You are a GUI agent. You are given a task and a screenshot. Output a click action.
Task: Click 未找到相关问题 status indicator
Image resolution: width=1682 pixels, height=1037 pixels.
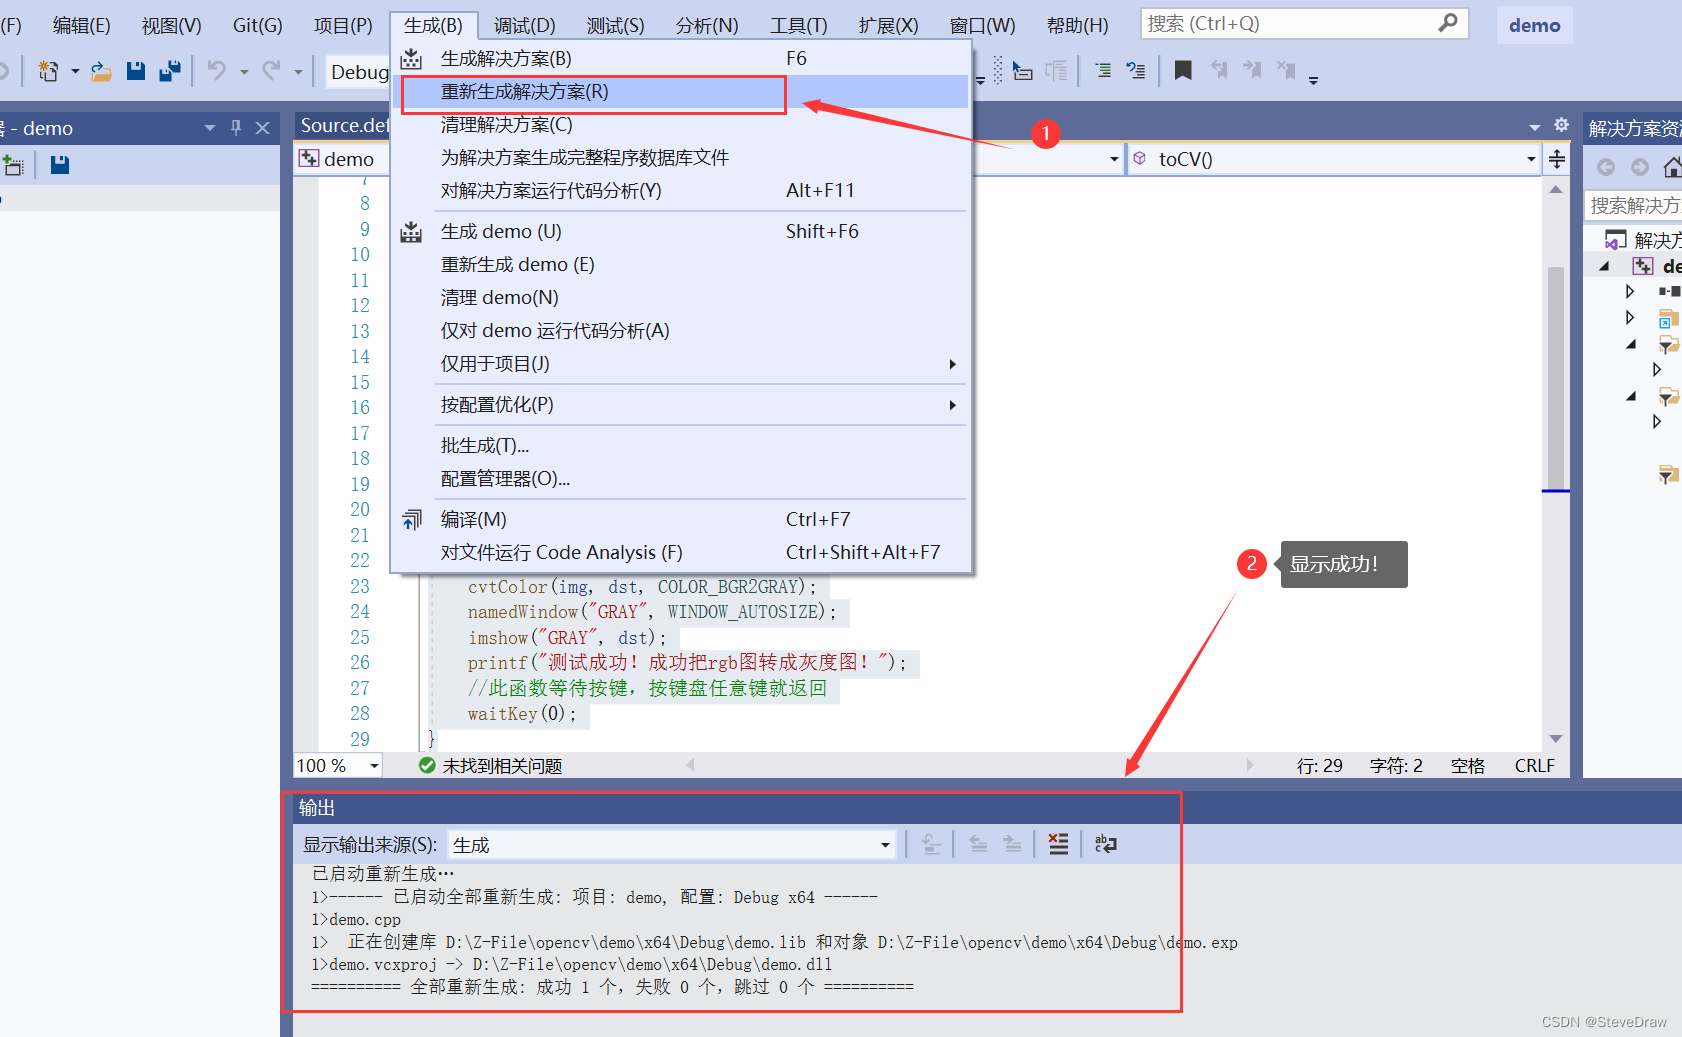tap(490, 766)
